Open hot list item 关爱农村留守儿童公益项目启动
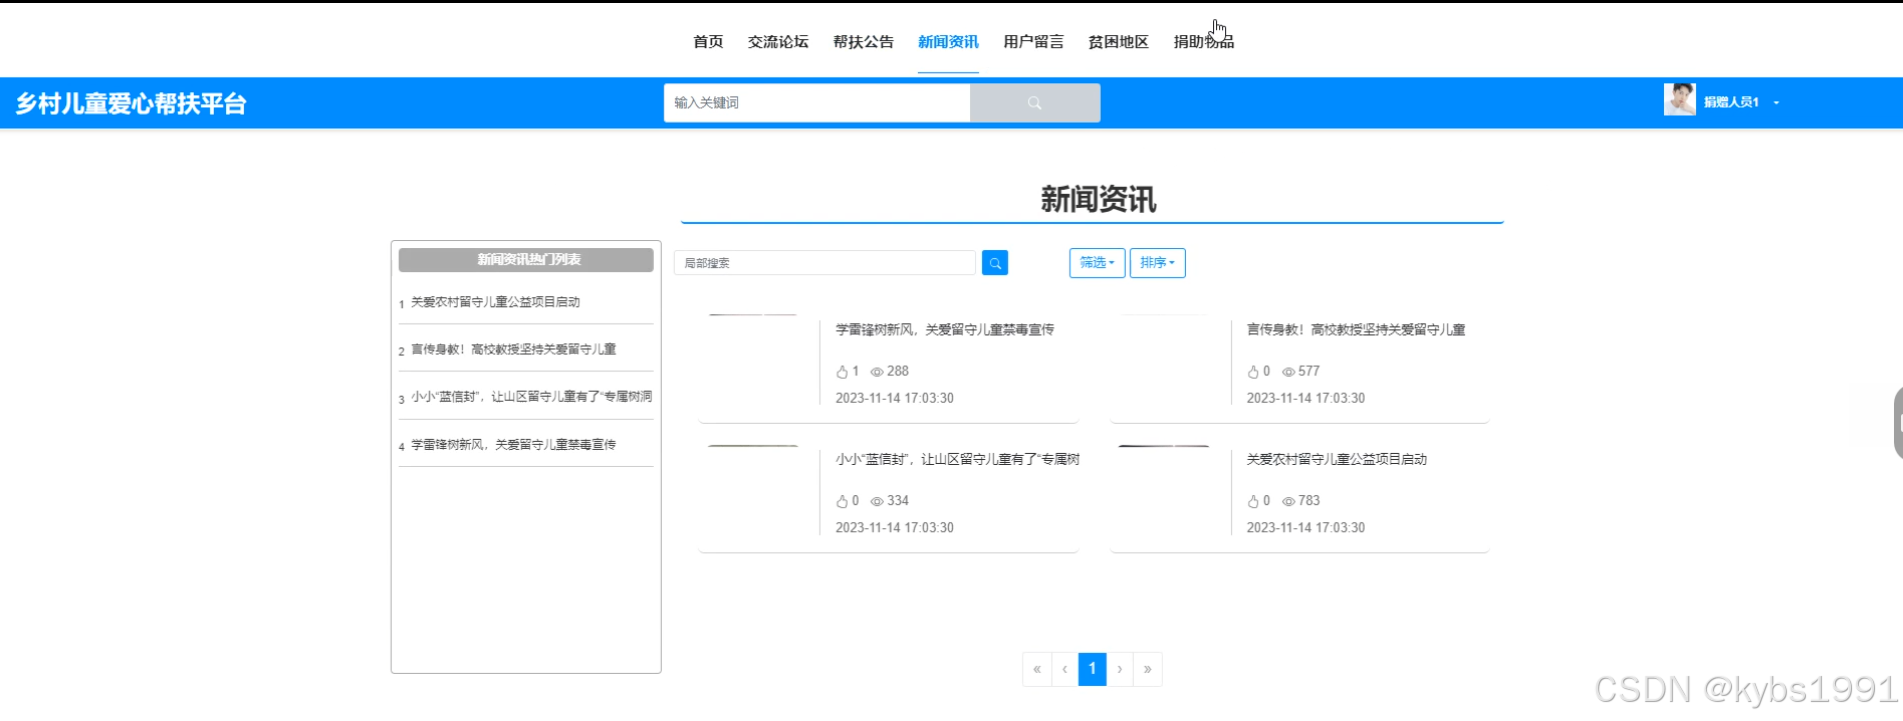1903x721 pixels. coord(495,302)
